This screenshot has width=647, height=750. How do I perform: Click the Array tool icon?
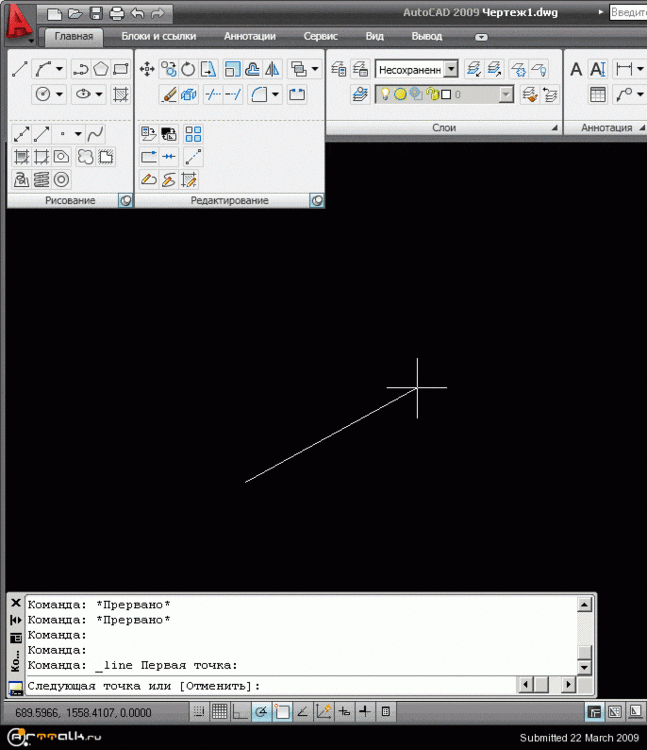coord(193,134)
